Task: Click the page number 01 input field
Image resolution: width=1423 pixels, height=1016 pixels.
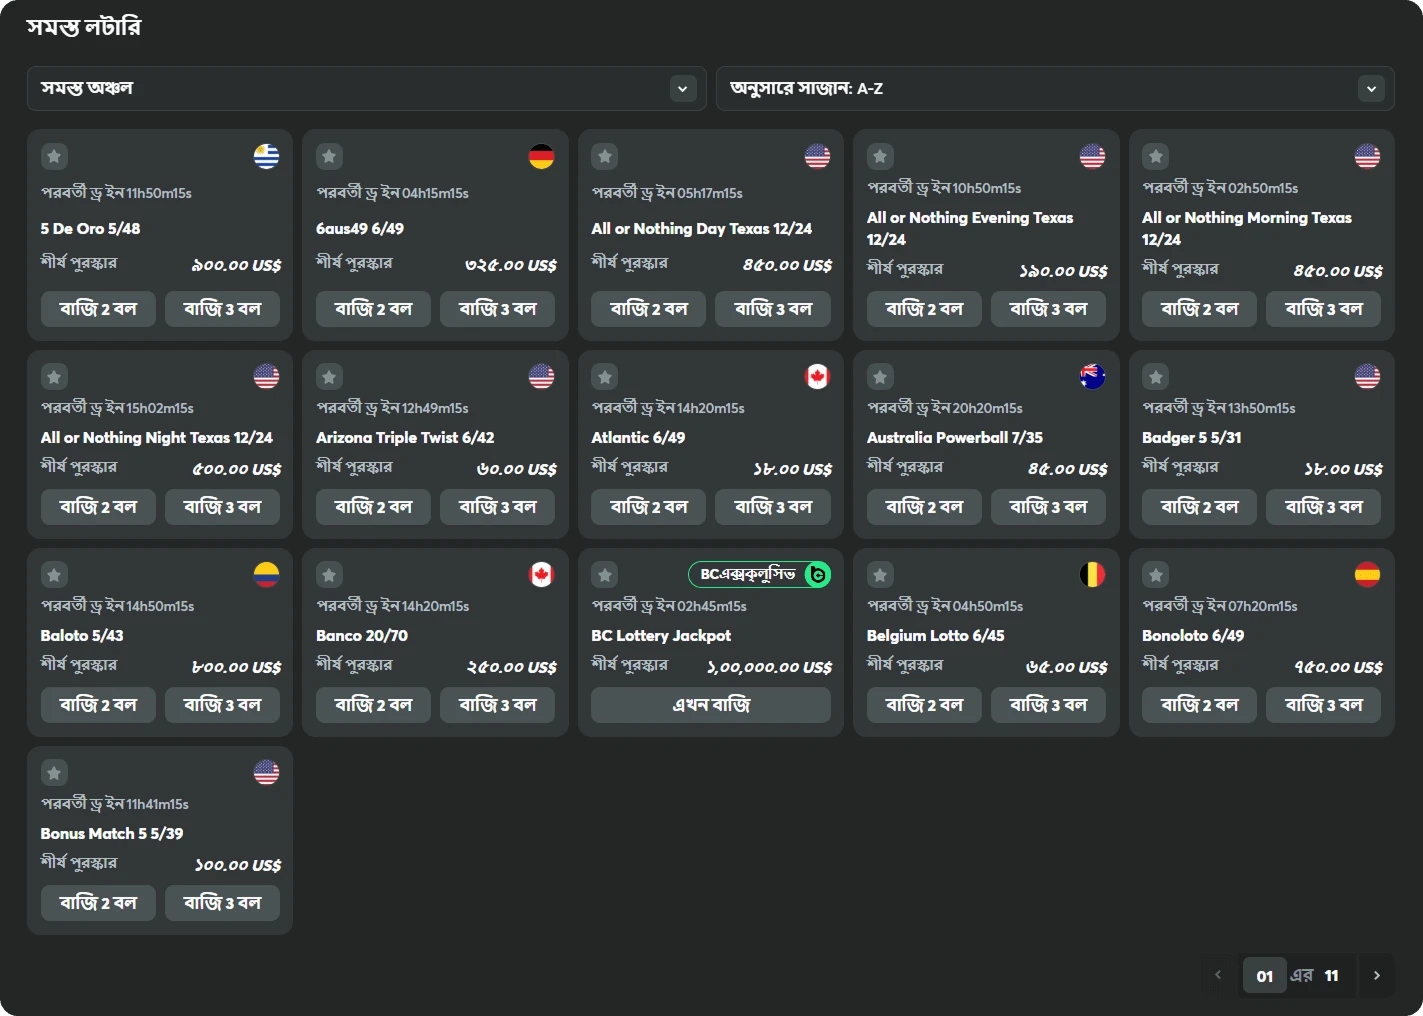Action: (1265, 976)
